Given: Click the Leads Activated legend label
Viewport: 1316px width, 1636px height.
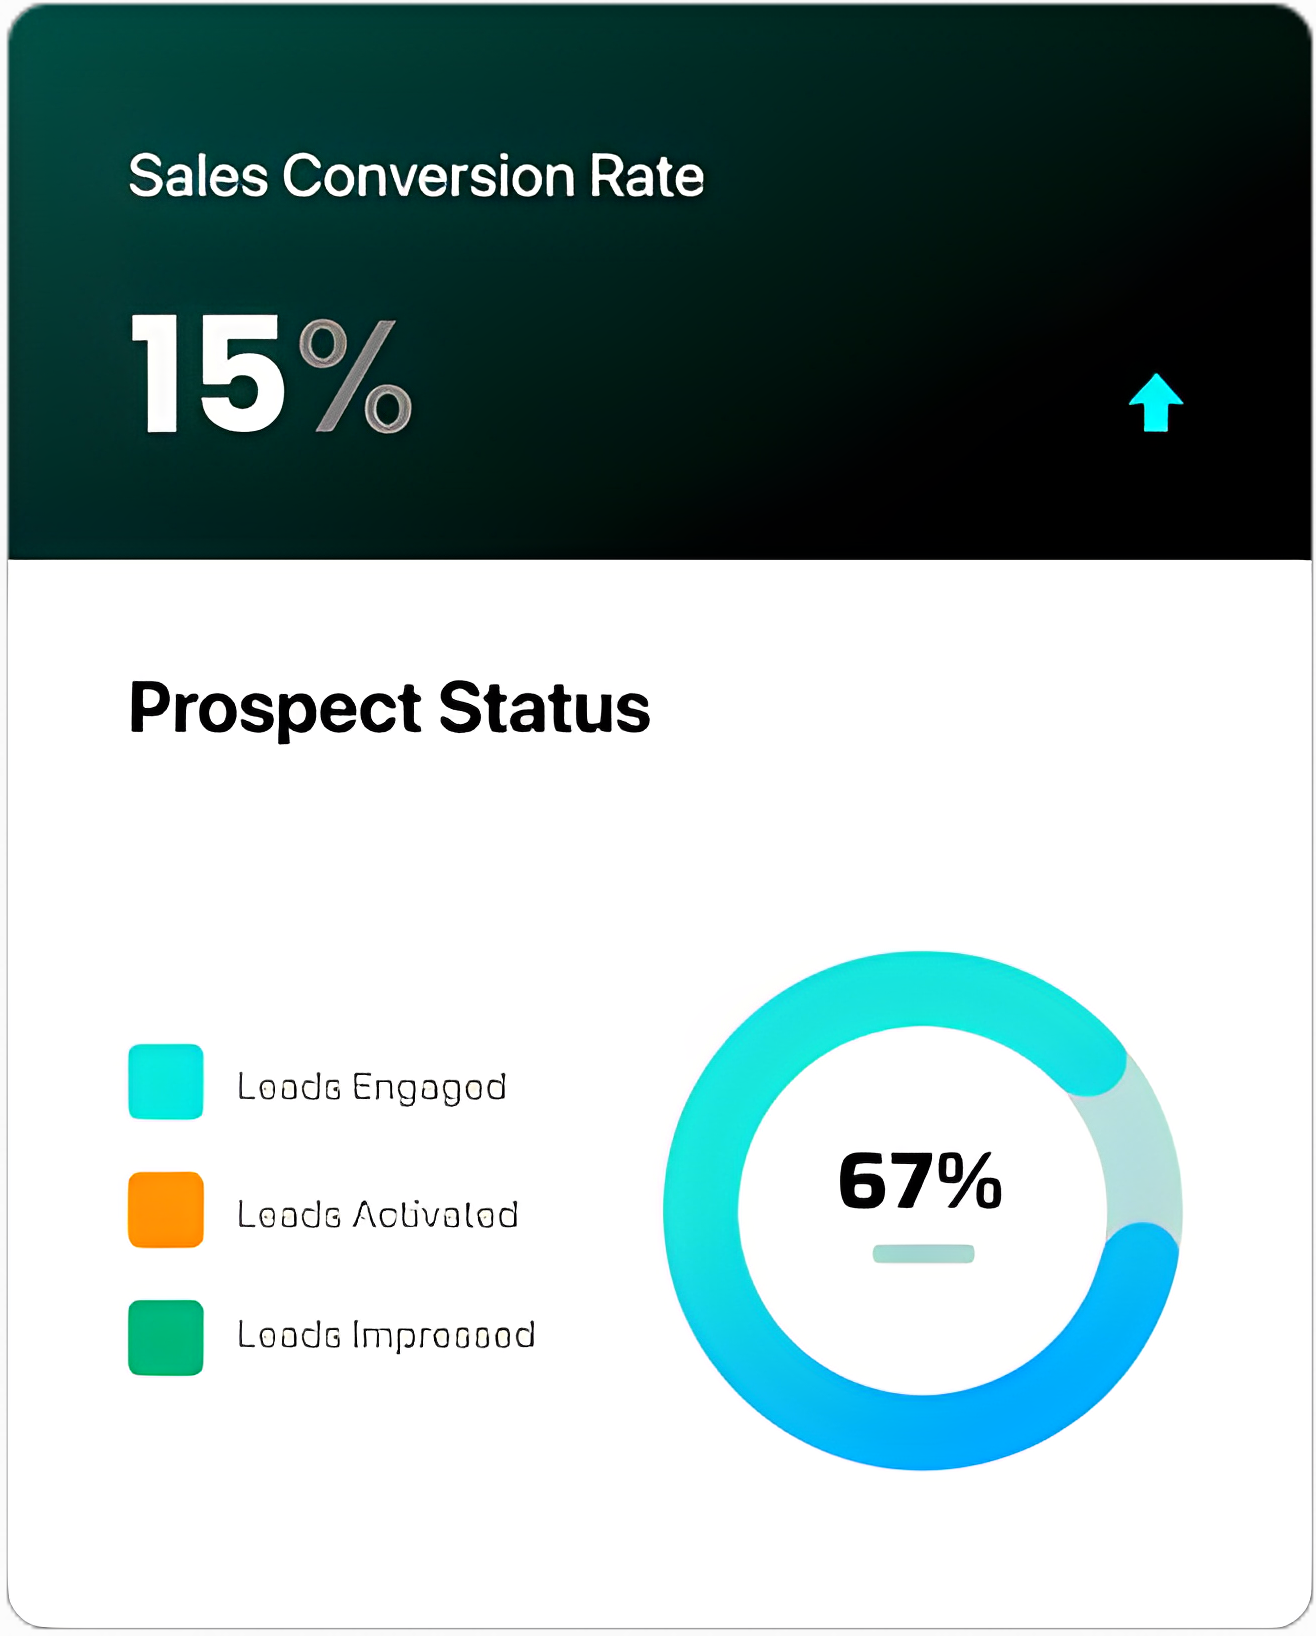Looking at the screenshot, I should 377,1215.
